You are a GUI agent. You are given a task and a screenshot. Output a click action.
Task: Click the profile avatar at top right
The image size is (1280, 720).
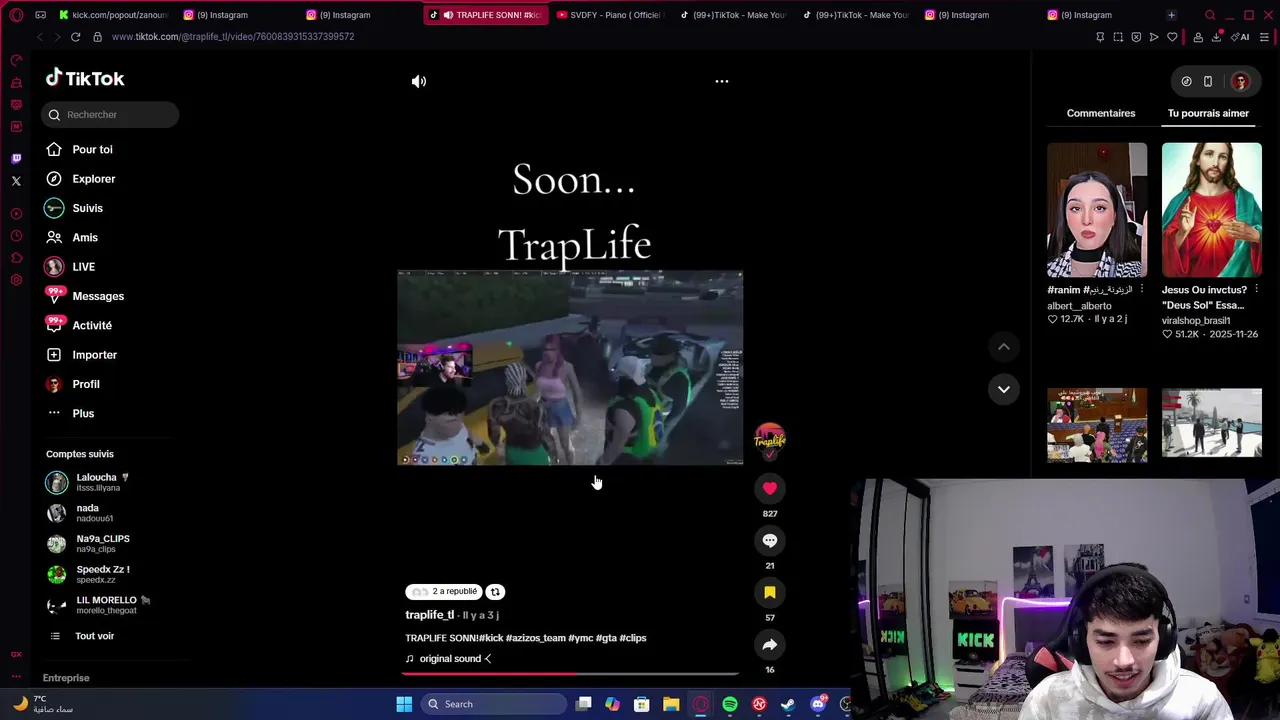[1240, 82]
